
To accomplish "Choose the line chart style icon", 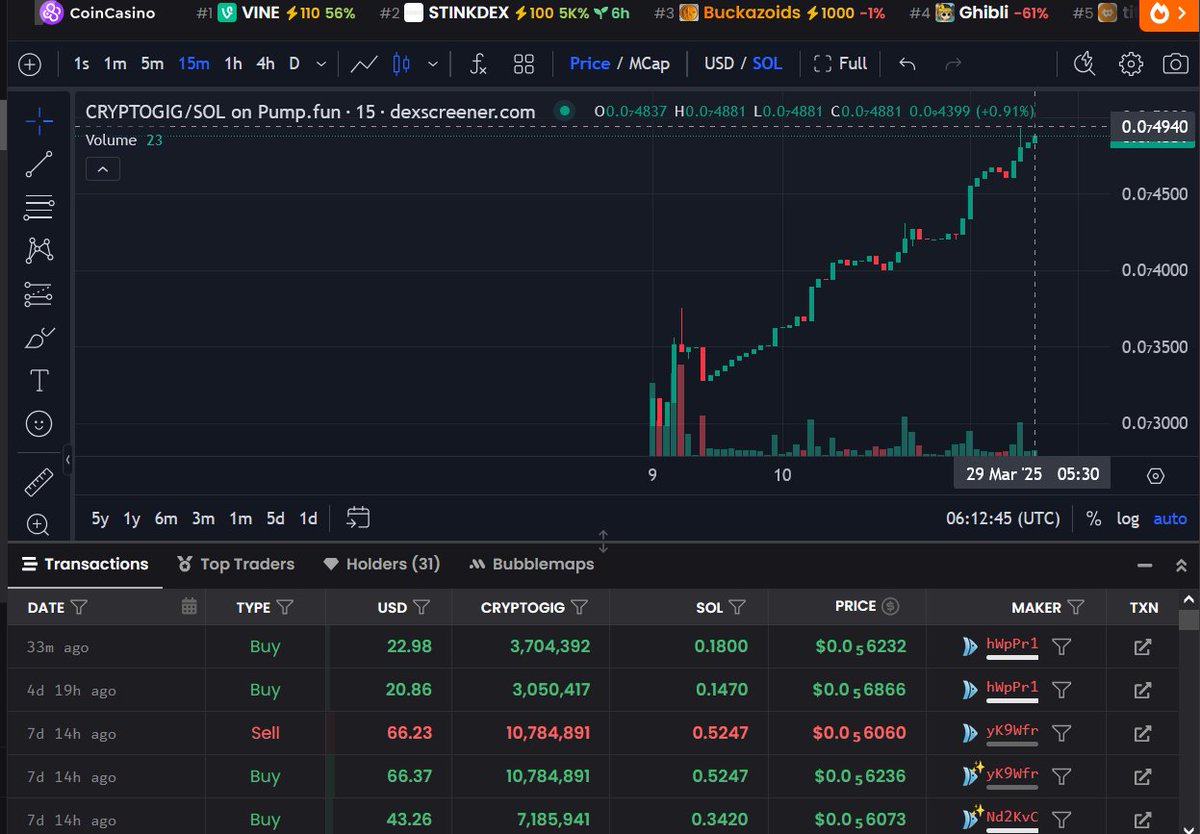I will 364,64.
